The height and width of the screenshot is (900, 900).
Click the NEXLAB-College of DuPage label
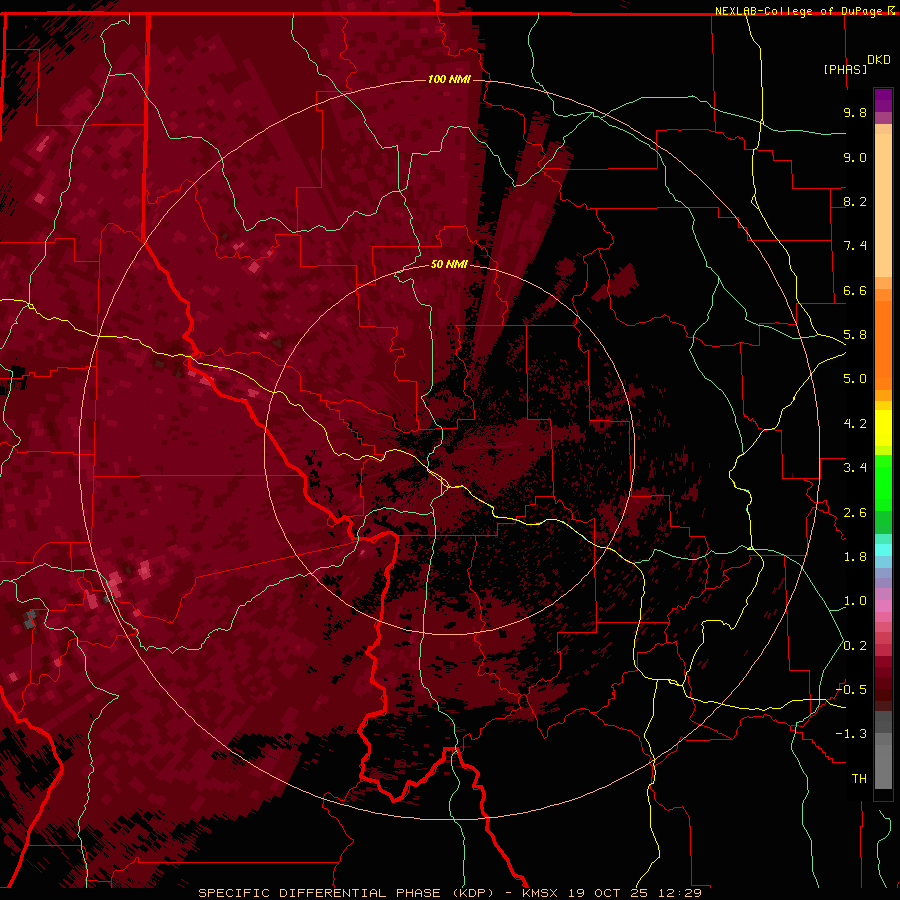click(800, 11)
